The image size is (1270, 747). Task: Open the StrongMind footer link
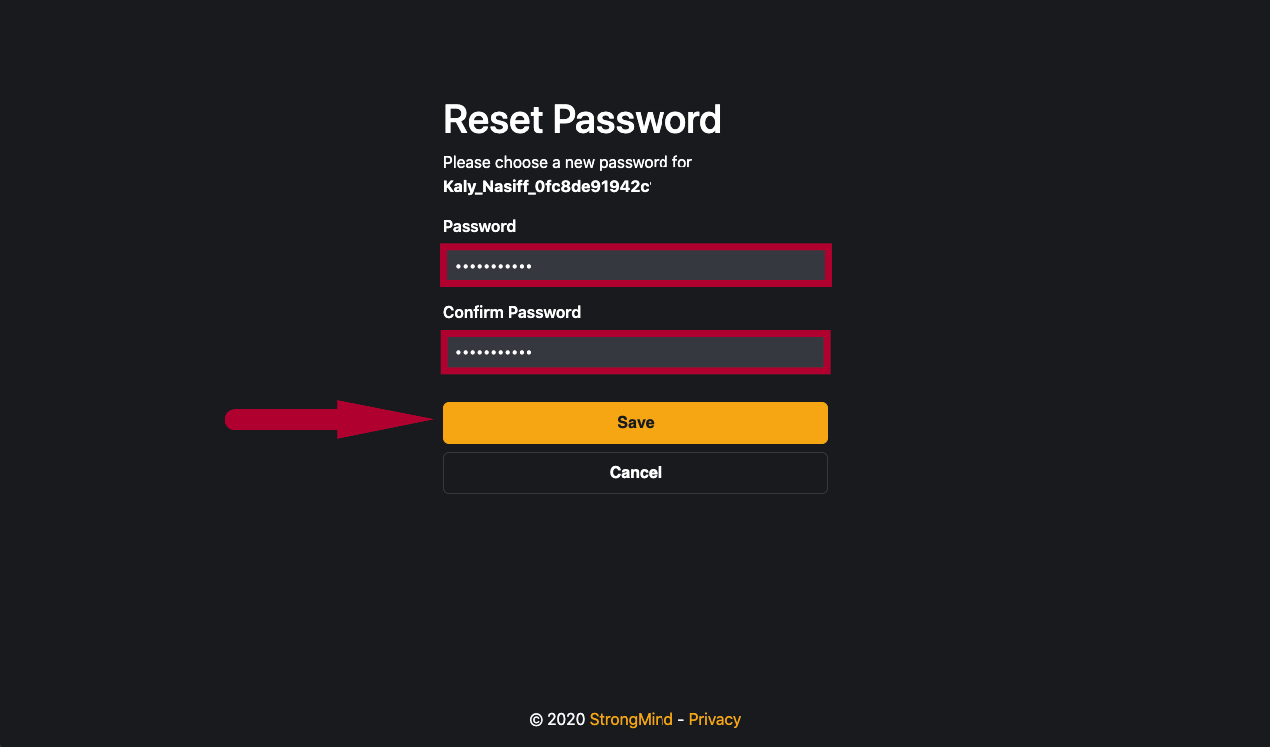pos(630,719)
